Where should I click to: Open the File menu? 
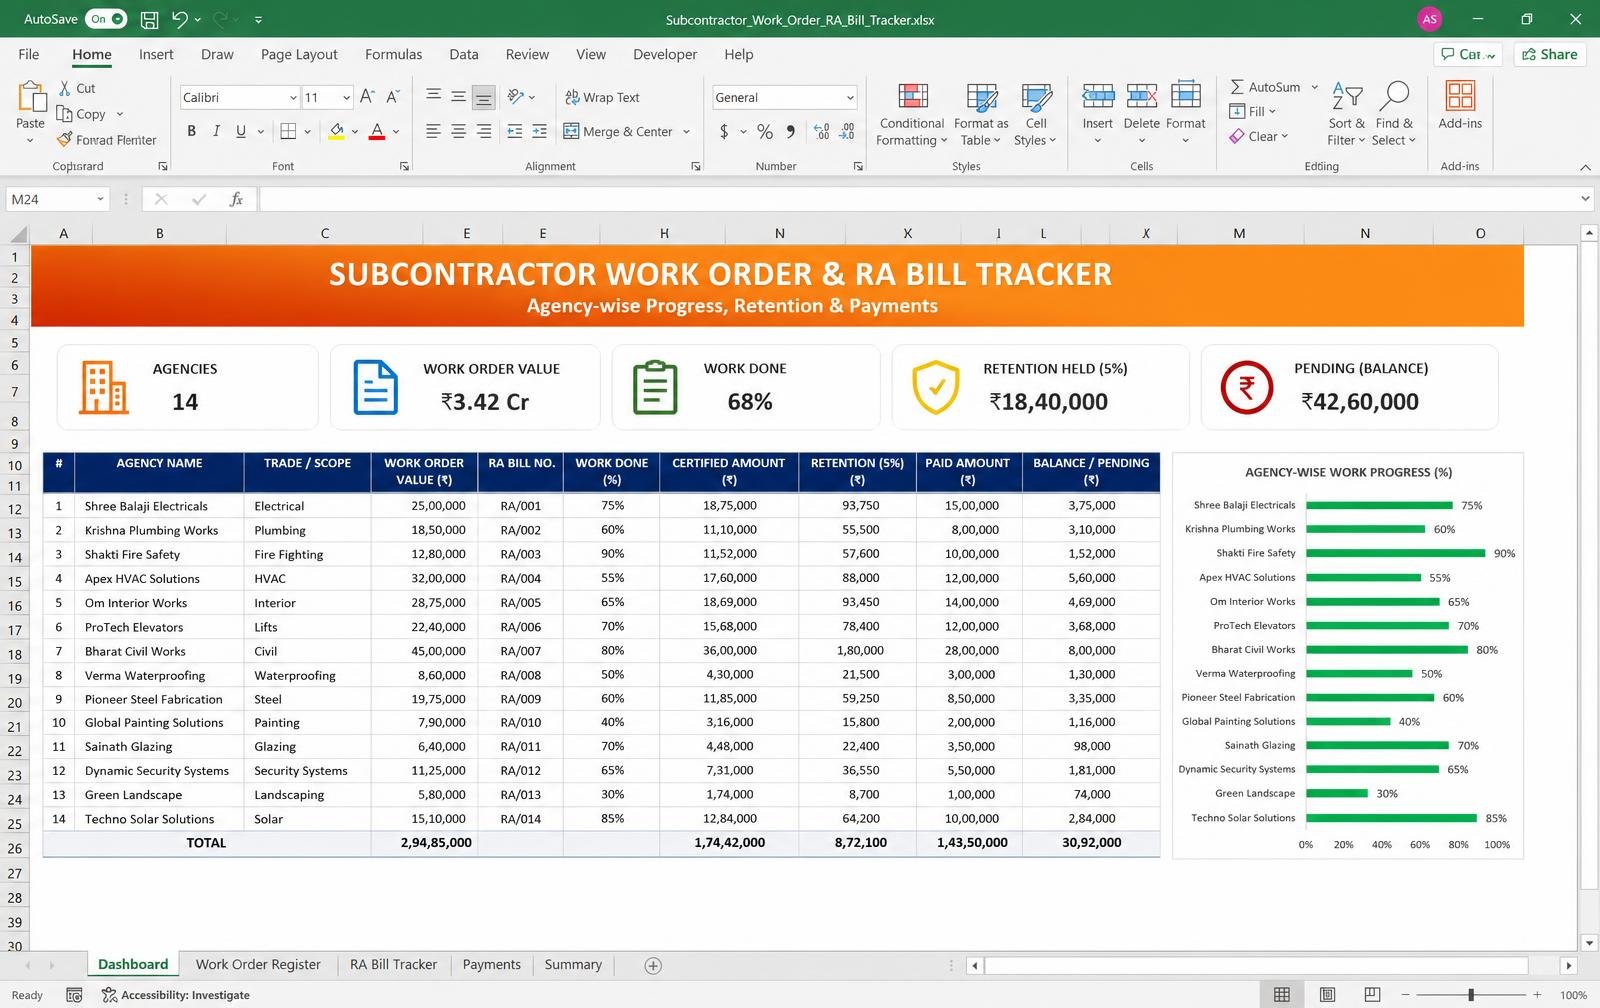[x=29, y=54]
